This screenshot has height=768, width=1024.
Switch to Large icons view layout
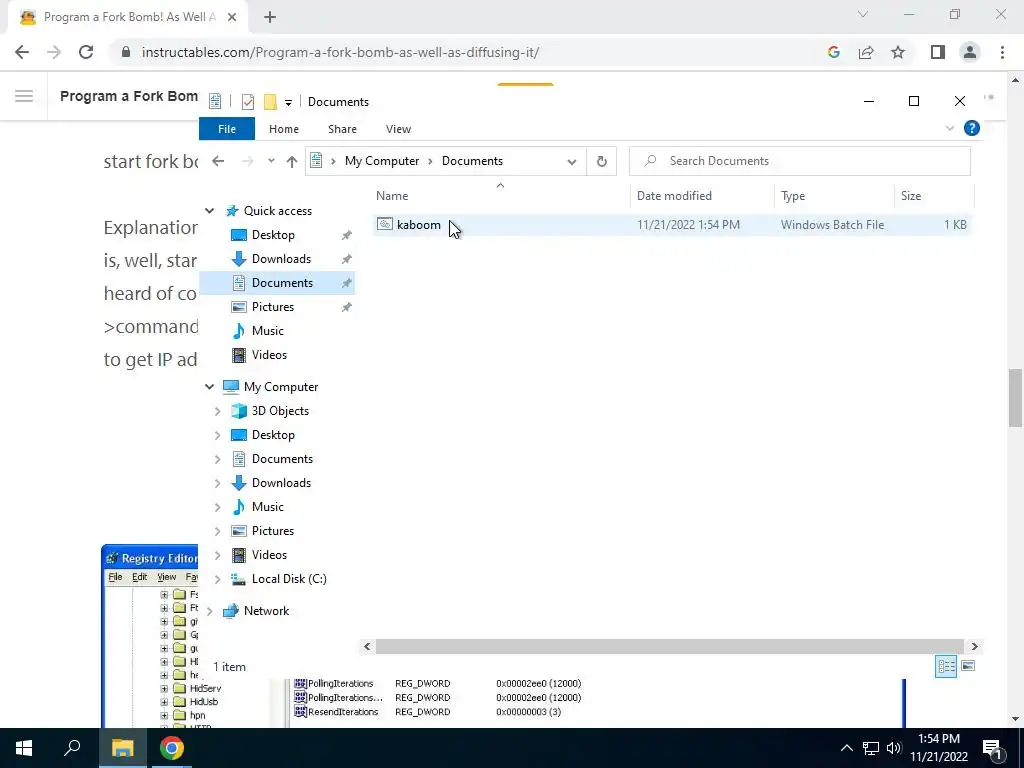point(968,666)
